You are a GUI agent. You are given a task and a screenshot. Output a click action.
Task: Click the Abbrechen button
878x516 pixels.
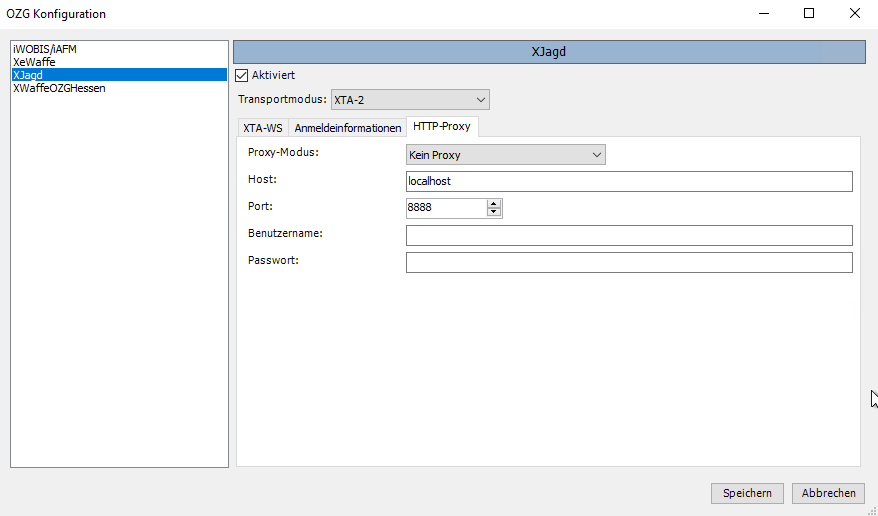(828, 493)
